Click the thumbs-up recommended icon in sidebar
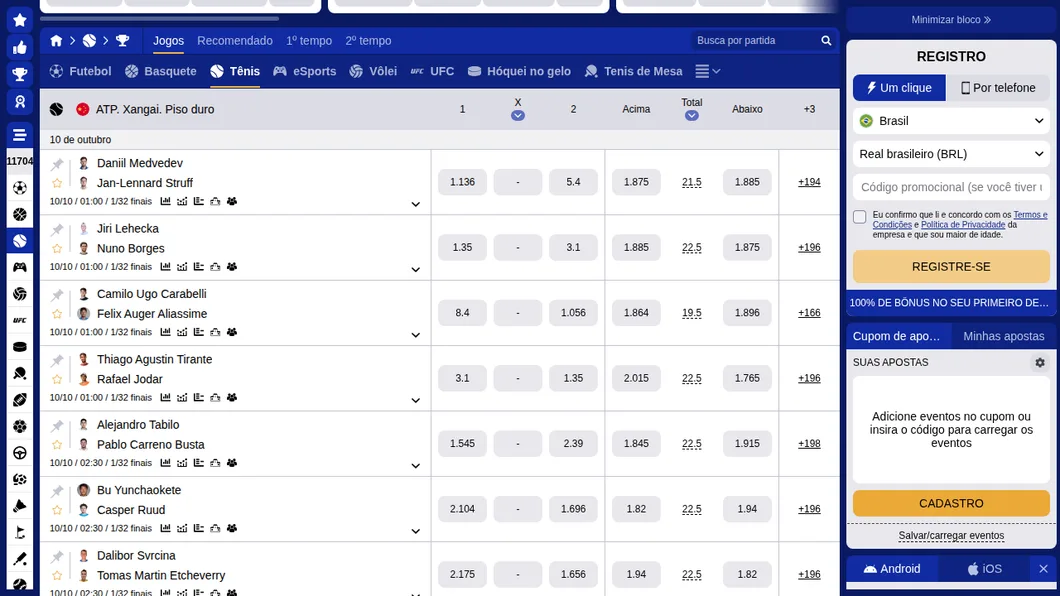The height and width of the screenshot is (596, 1060). (x=20, y=47)
